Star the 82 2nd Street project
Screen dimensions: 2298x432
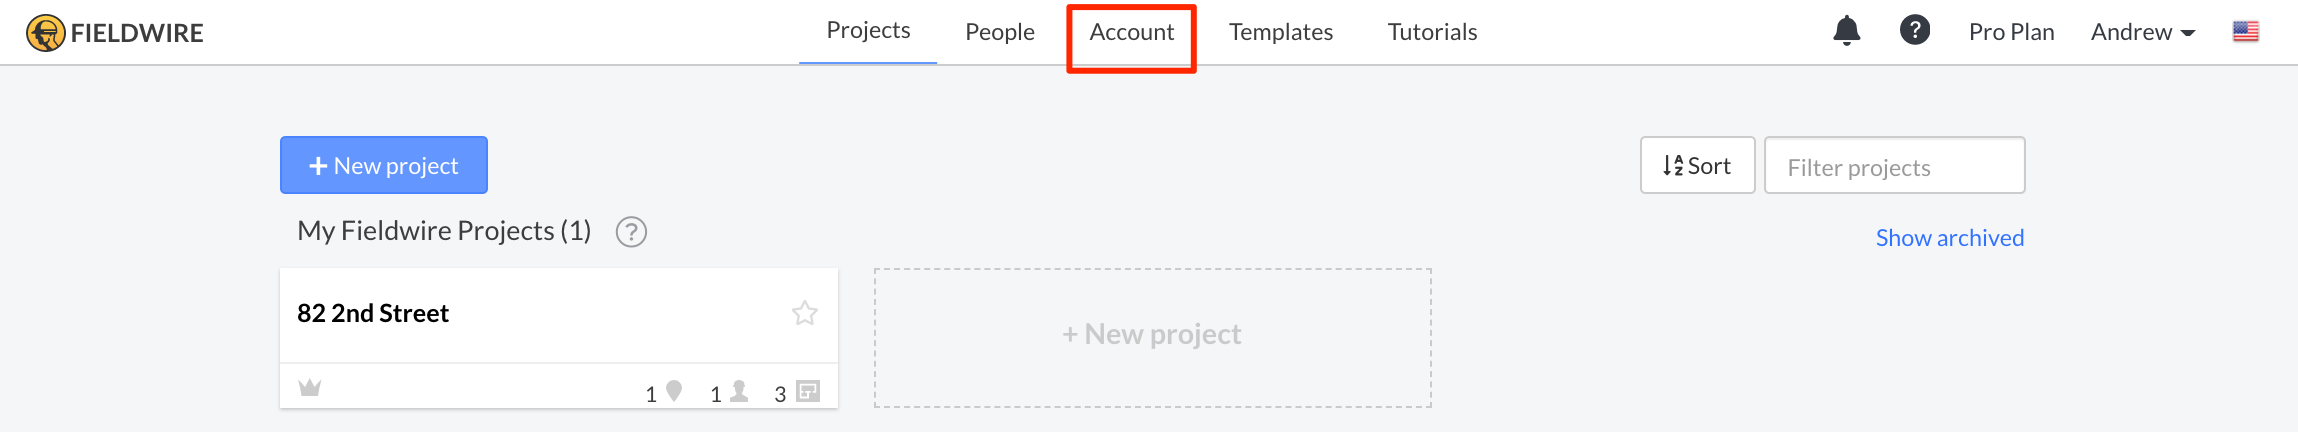point(804,313)
